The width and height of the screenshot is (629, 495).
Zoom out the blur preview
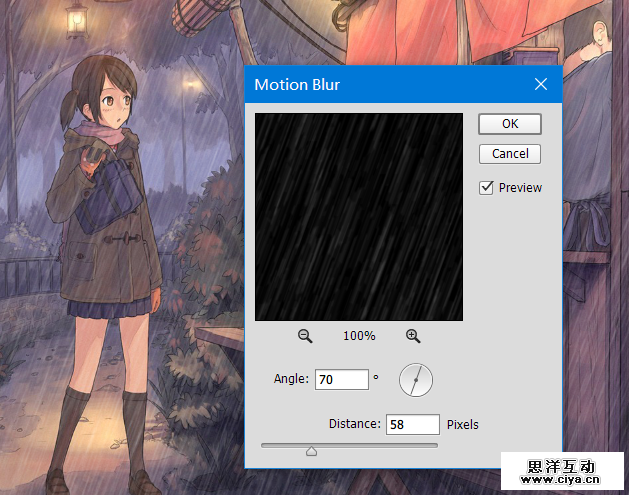click(305, 336)
